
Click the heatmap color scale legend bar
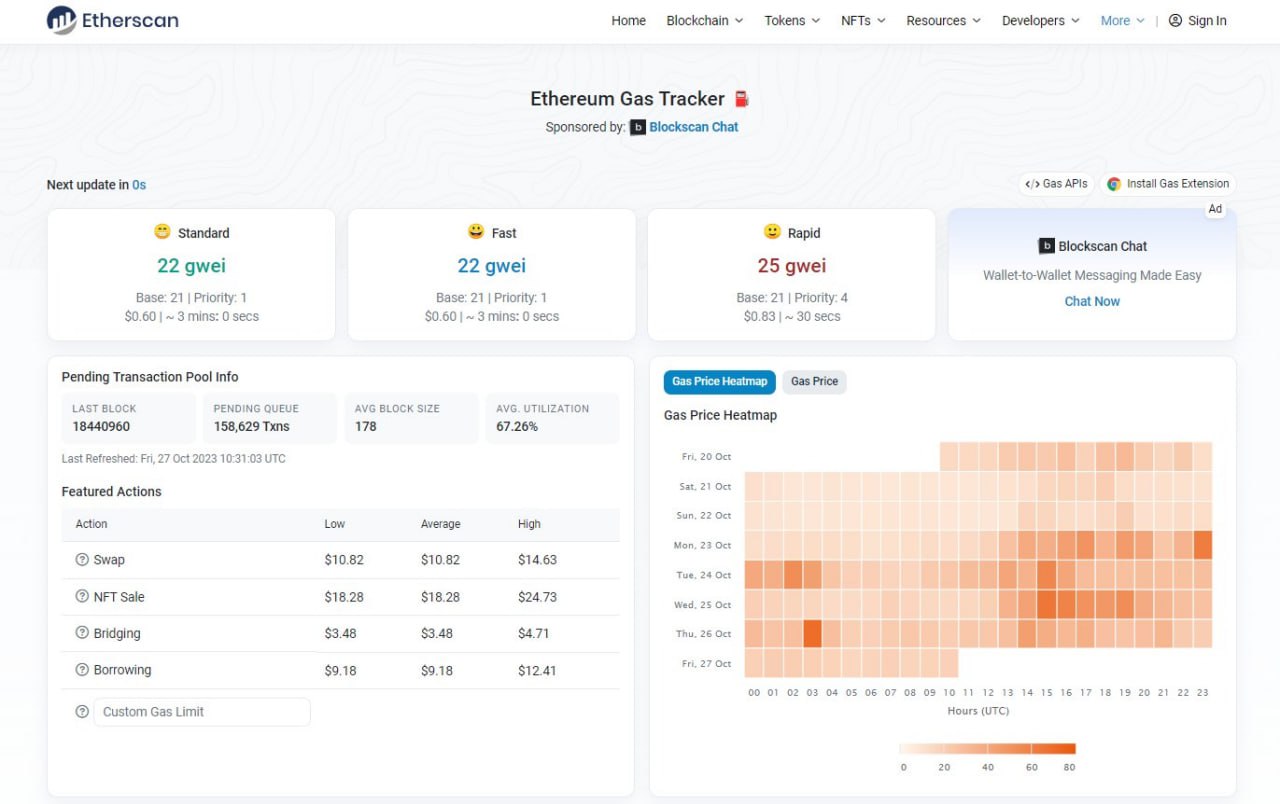(x=987, y=748)
